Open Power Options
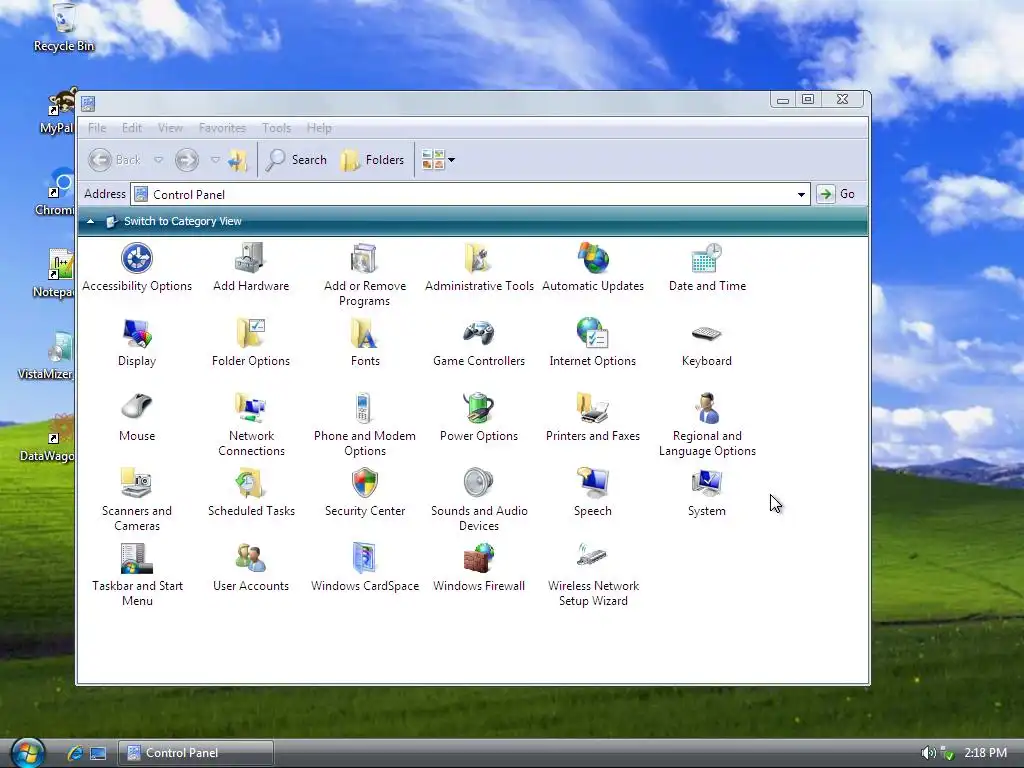 point(479,417)
